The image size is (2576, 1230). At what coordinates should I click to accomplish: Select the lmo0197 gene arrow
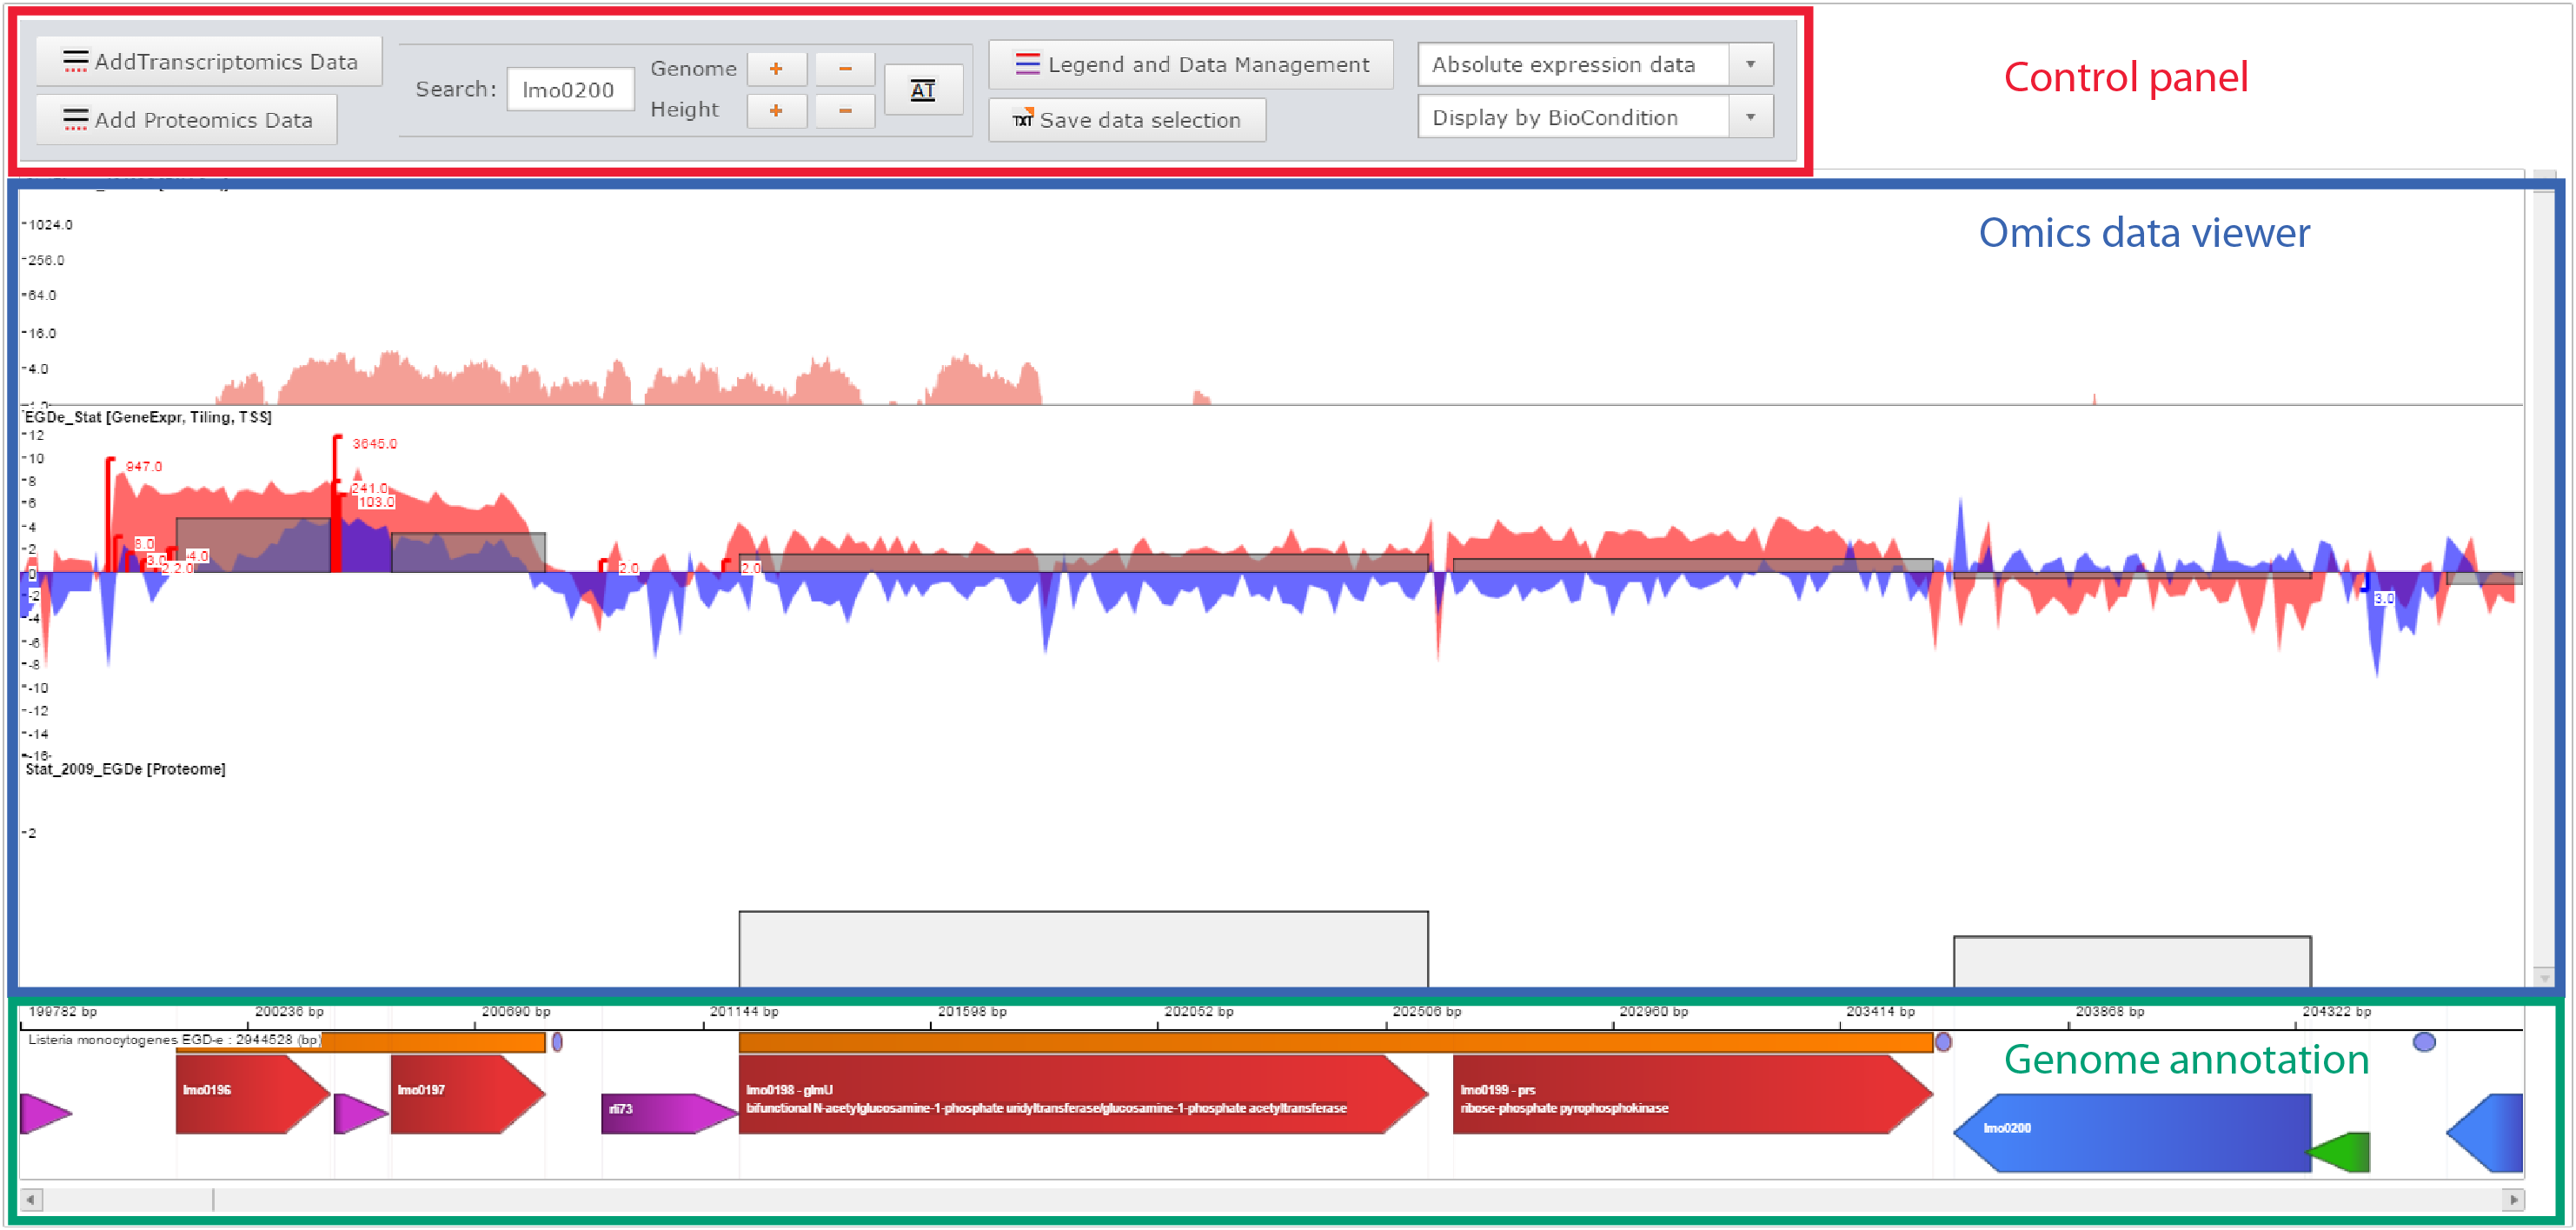click(x=468, y=1094)
